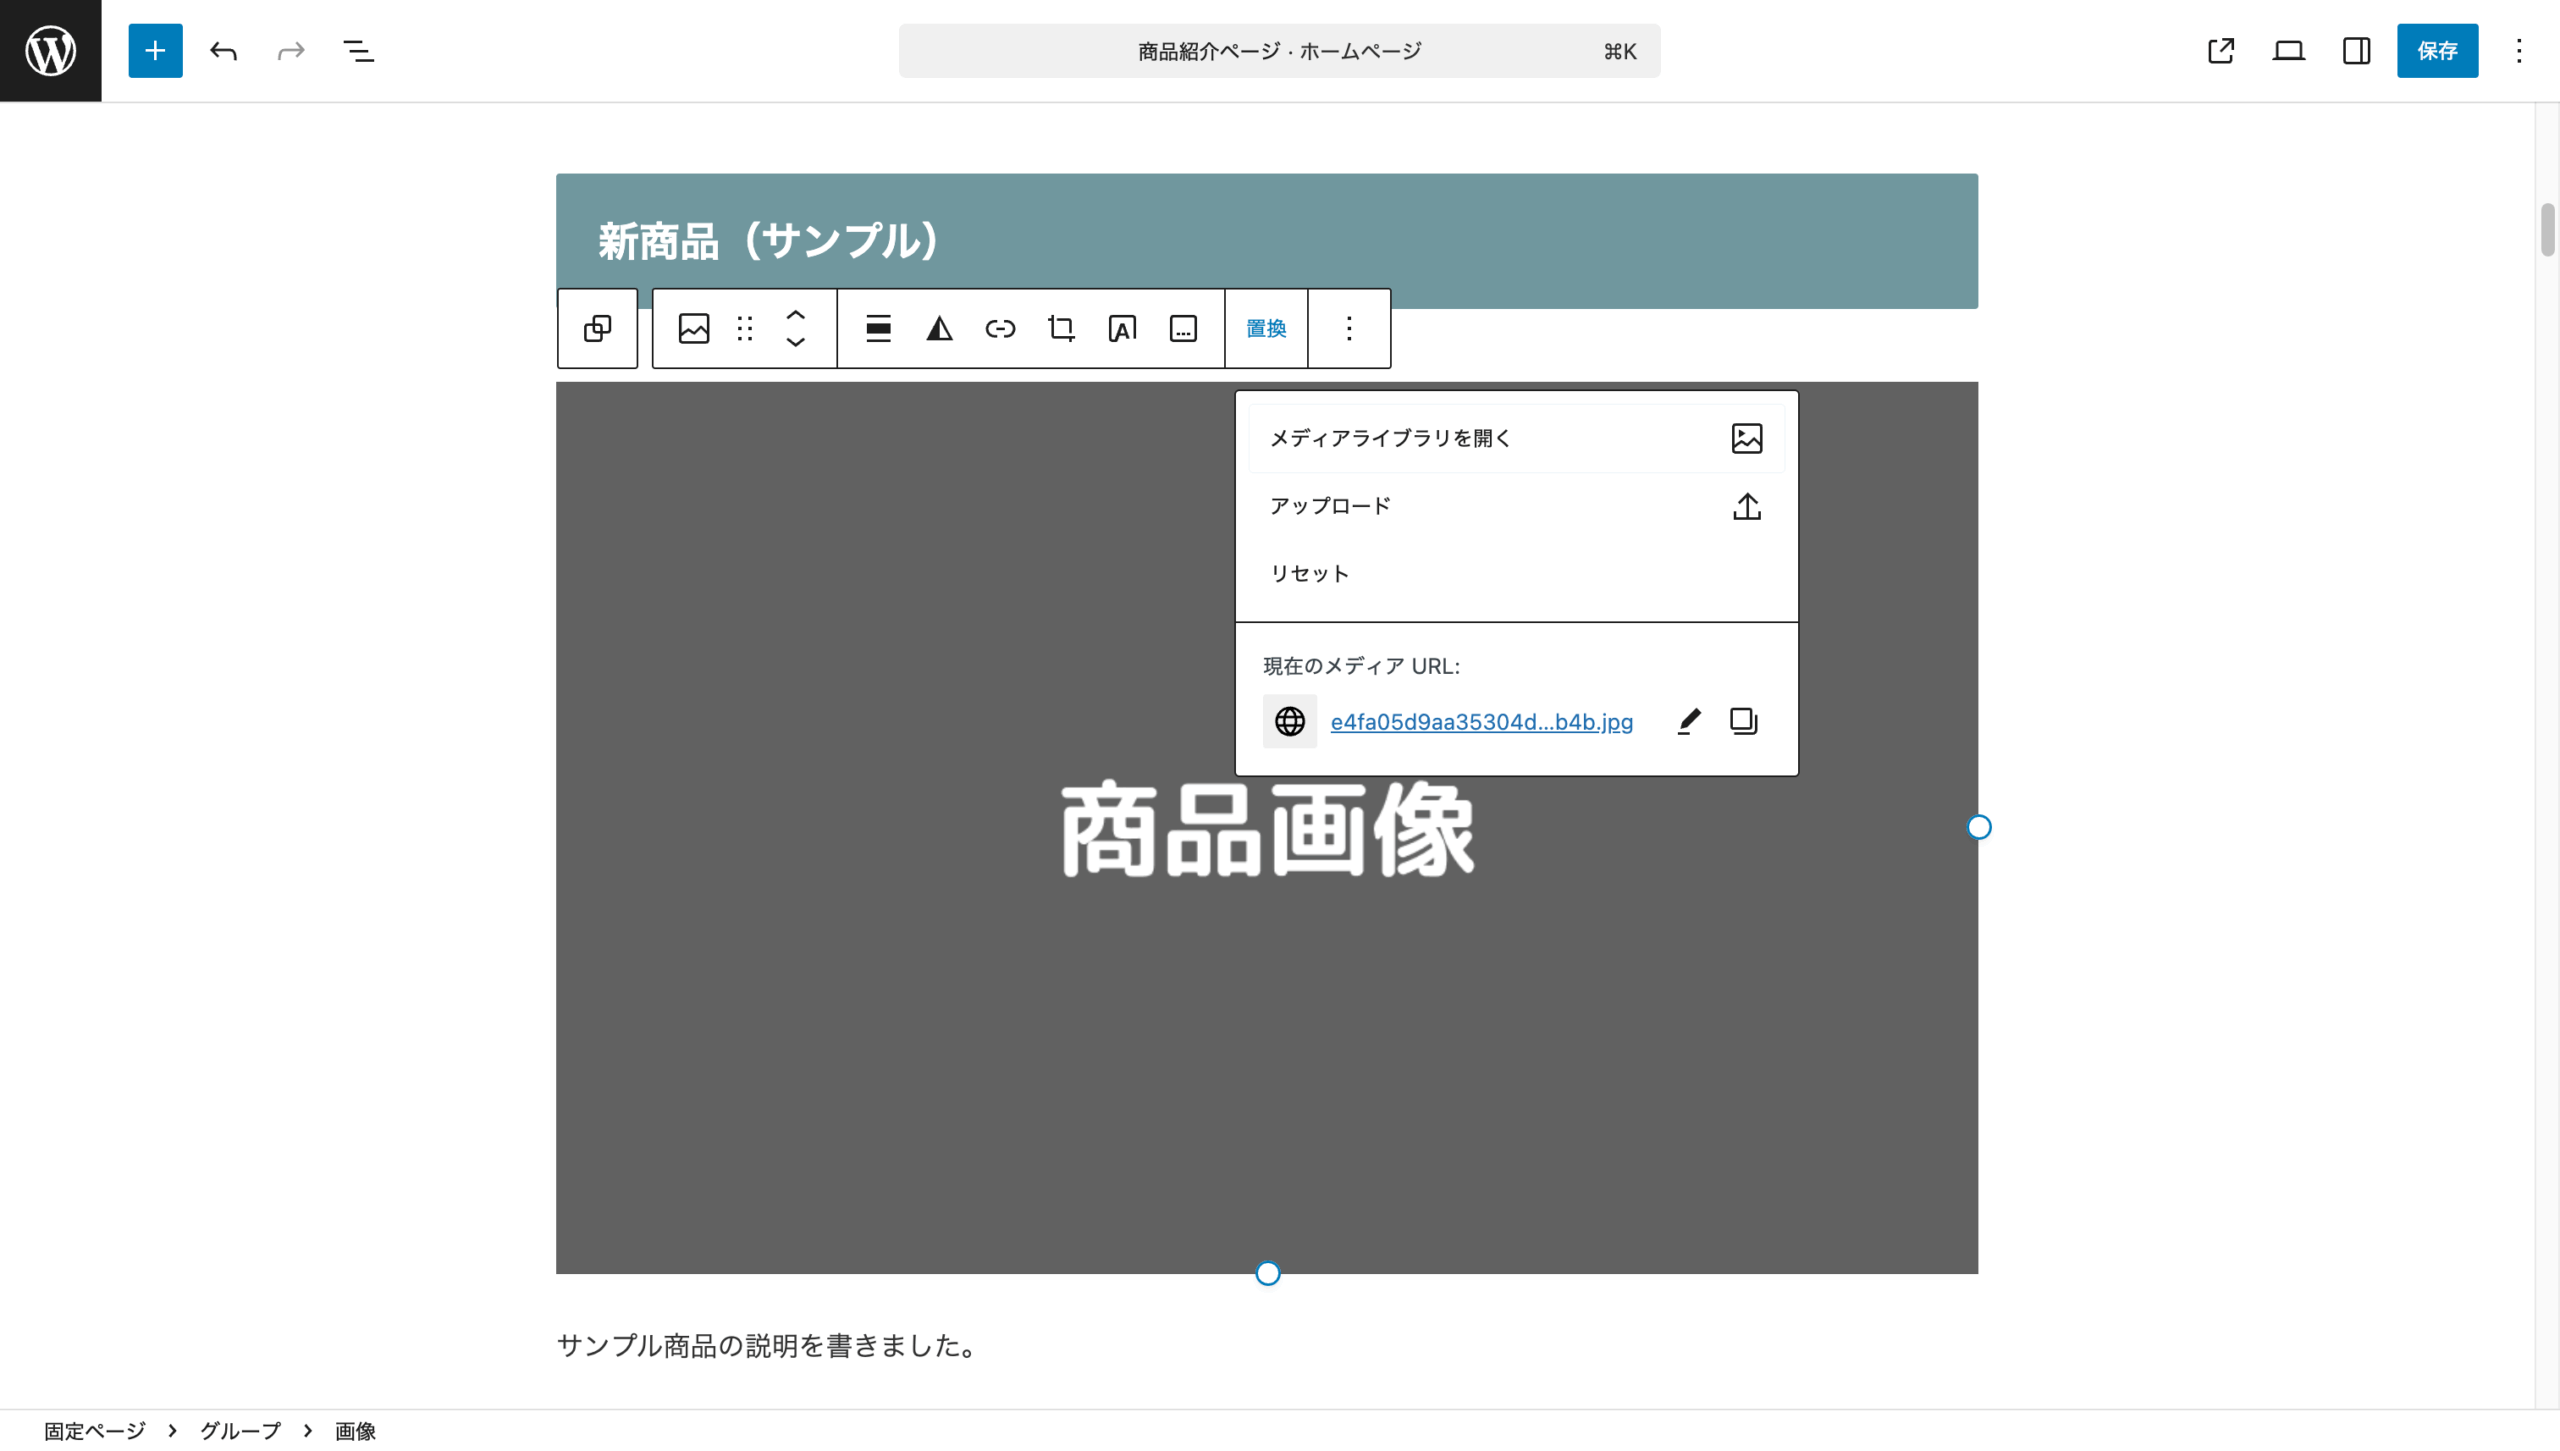Open the block inserter plus button

[155, 50]
